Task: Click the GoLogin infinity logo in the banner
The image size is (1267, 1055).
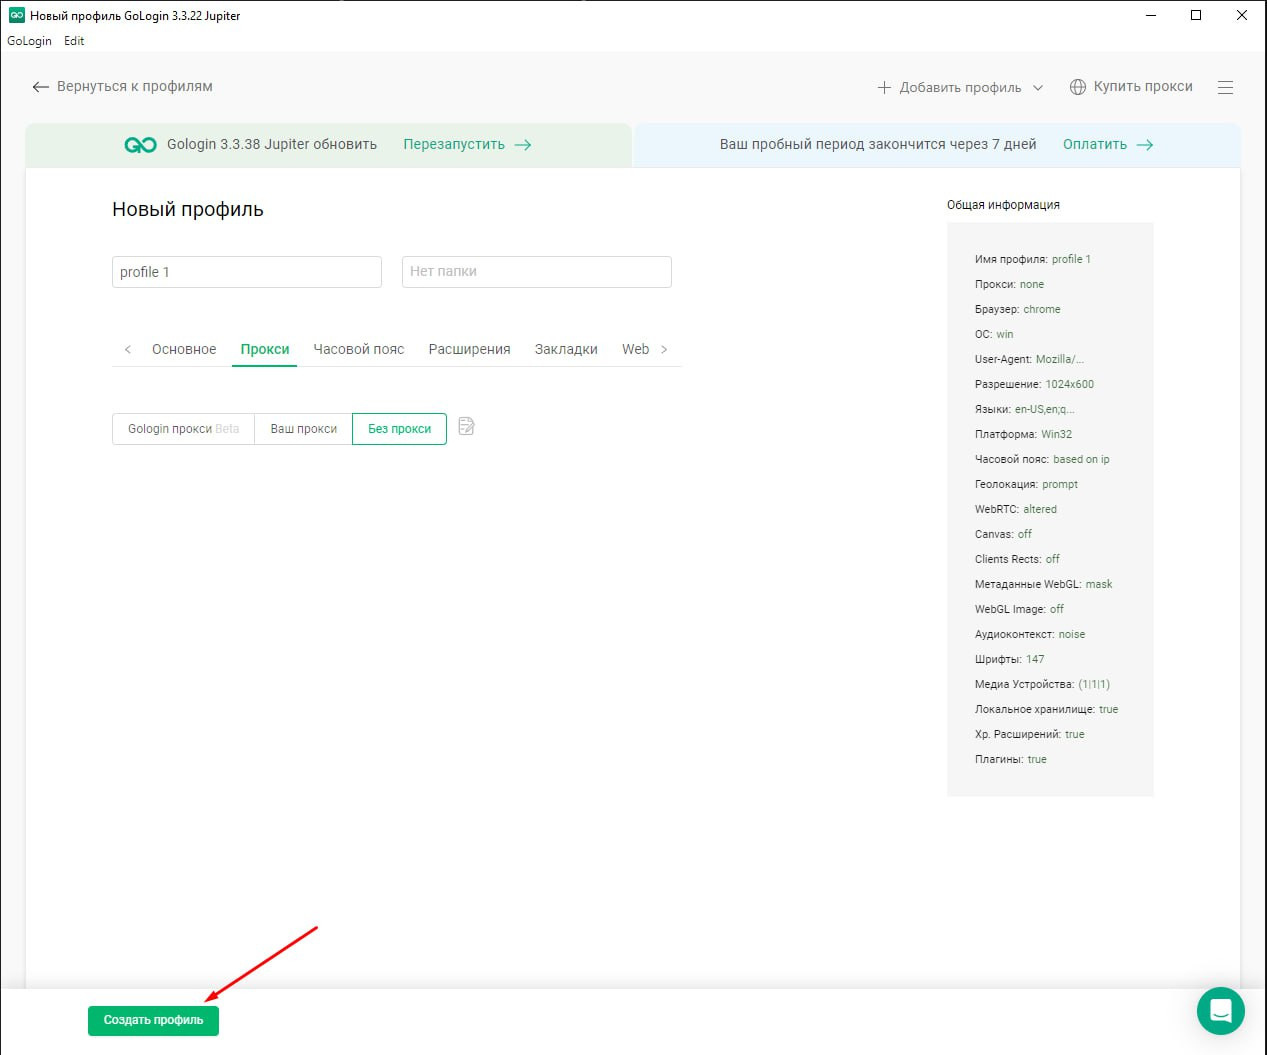Action: [x=140, y=145]
